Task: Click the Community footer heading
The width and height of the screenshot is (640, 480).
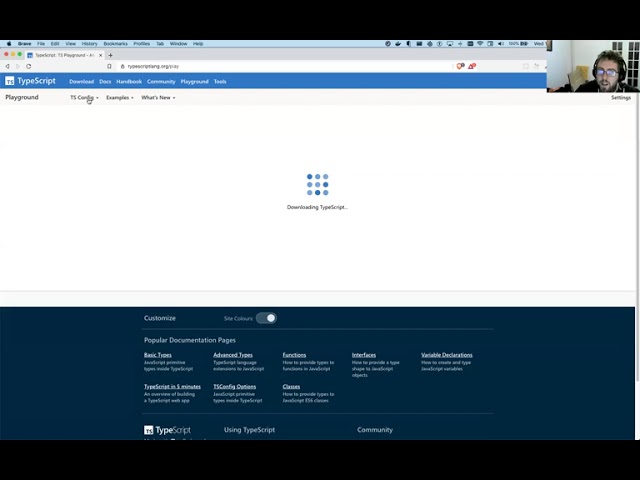Action: click(x=375, y=430)
